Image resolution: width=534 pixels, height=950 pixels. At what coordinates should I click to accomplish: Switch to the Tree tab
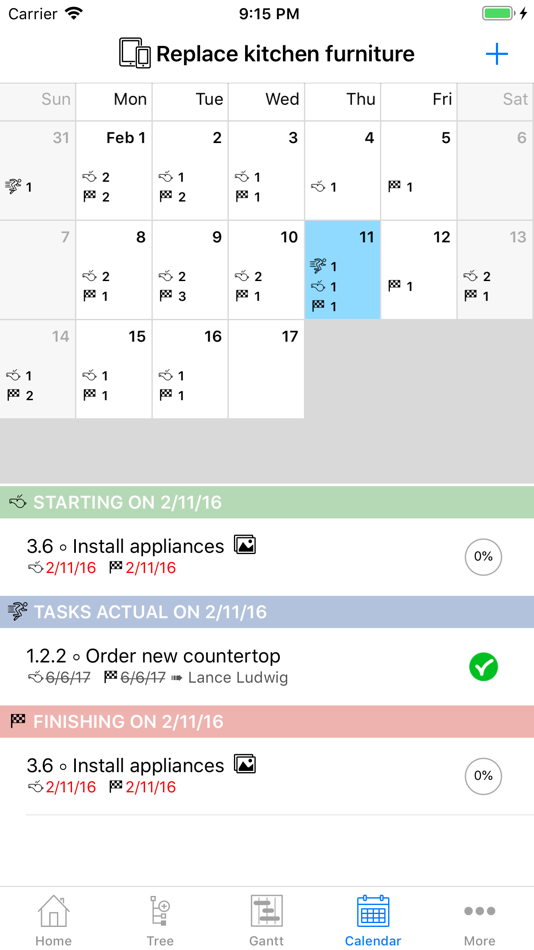pos(160,921)
